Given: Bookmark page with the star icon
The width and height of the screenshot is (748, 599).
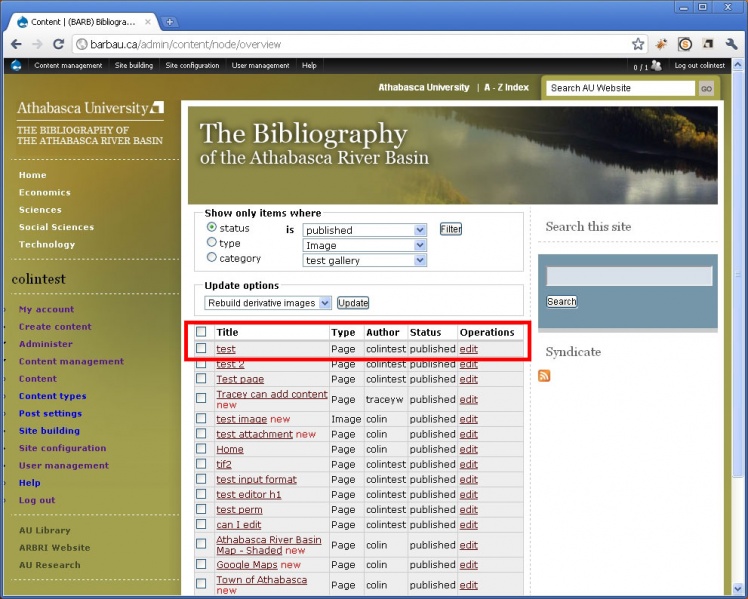Looking at the screenshot, I should coord(638,44).
